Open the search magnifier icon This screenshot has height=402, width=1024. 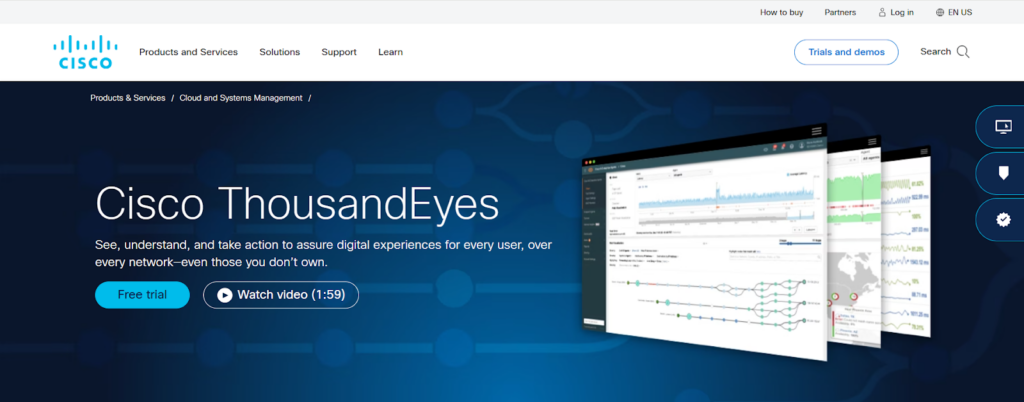point(963,52)
